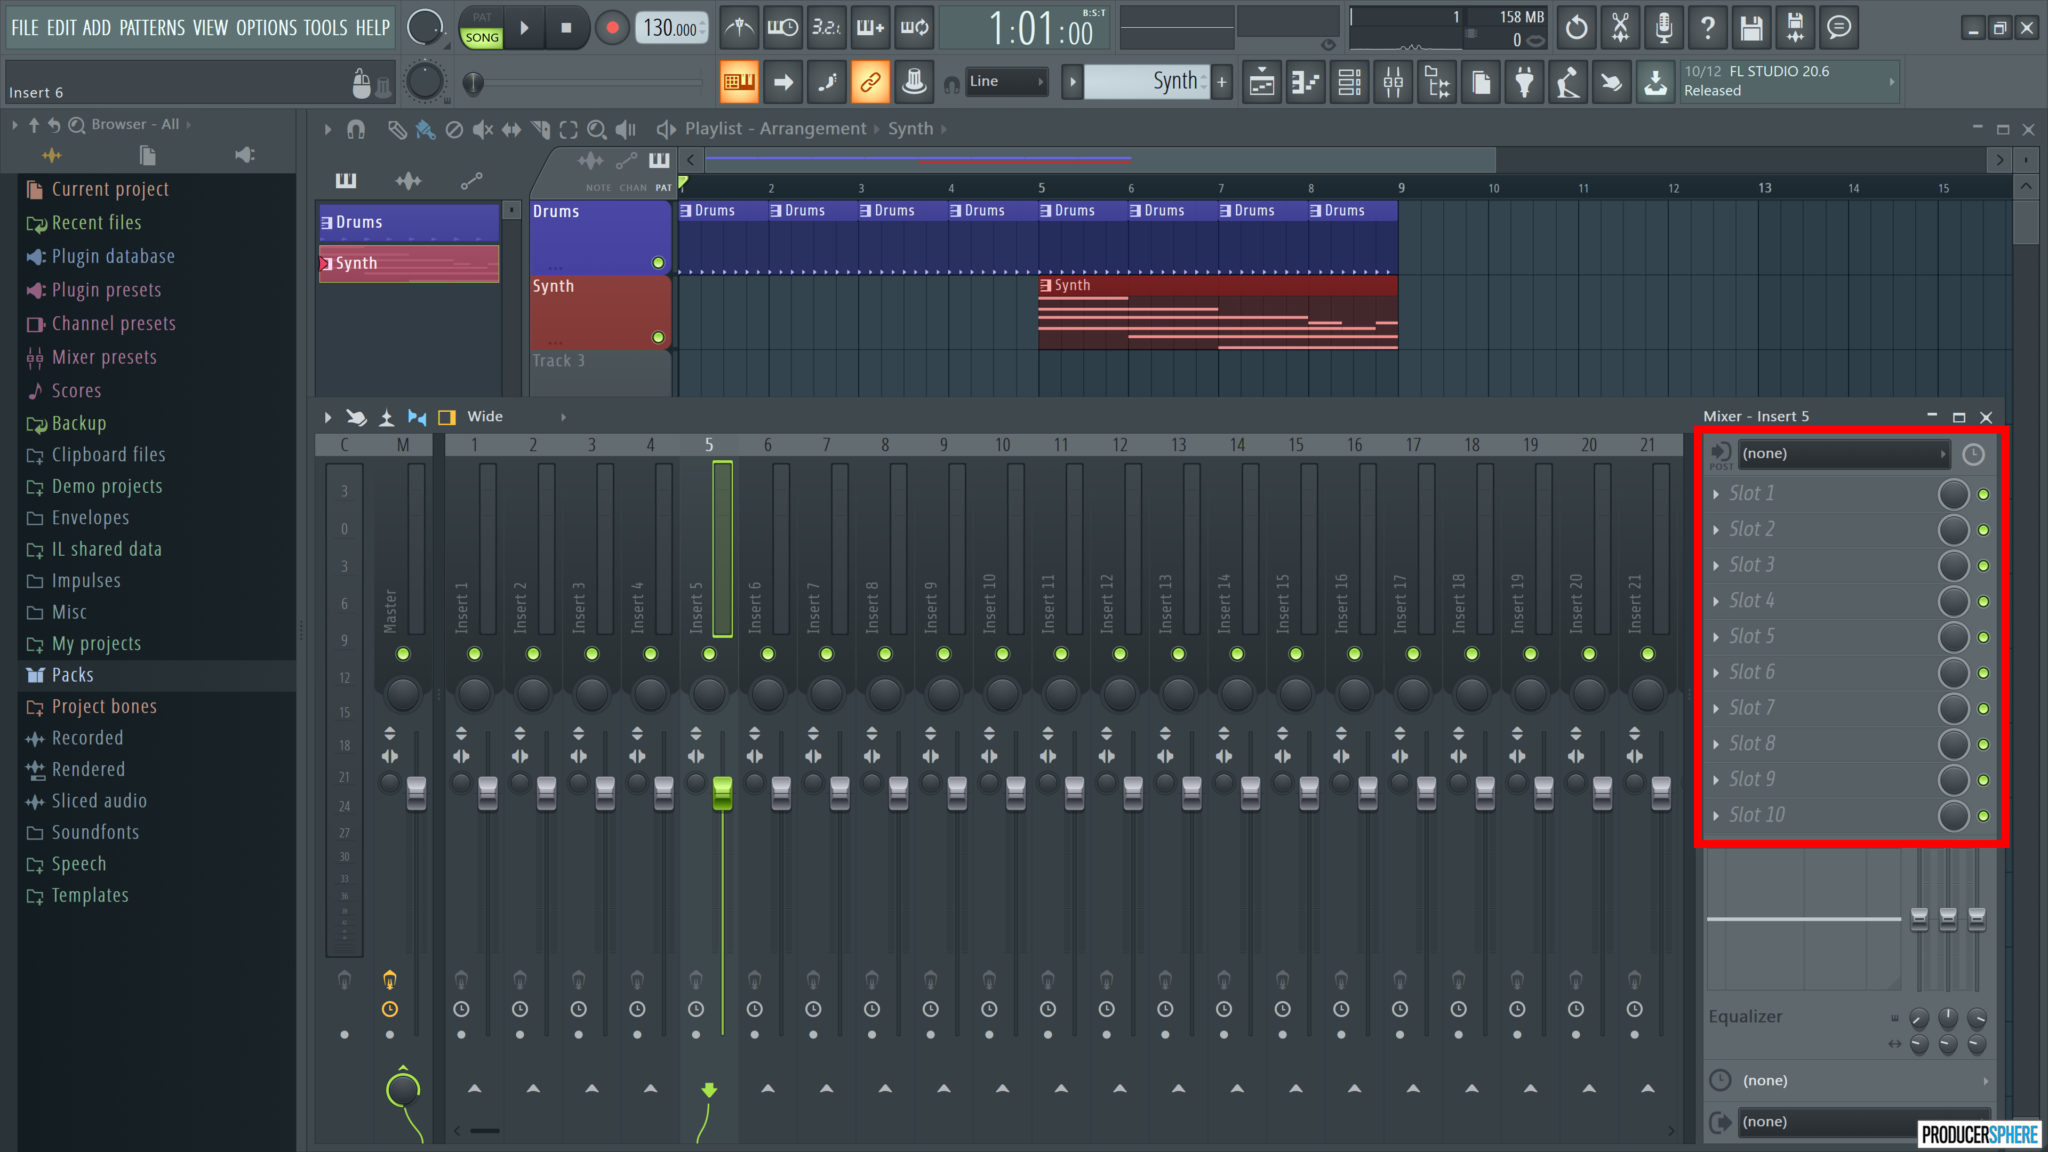Select the Synth clip in the playlist
The height and width of the screenshot is (1152, 2048).
point(1218,313)
